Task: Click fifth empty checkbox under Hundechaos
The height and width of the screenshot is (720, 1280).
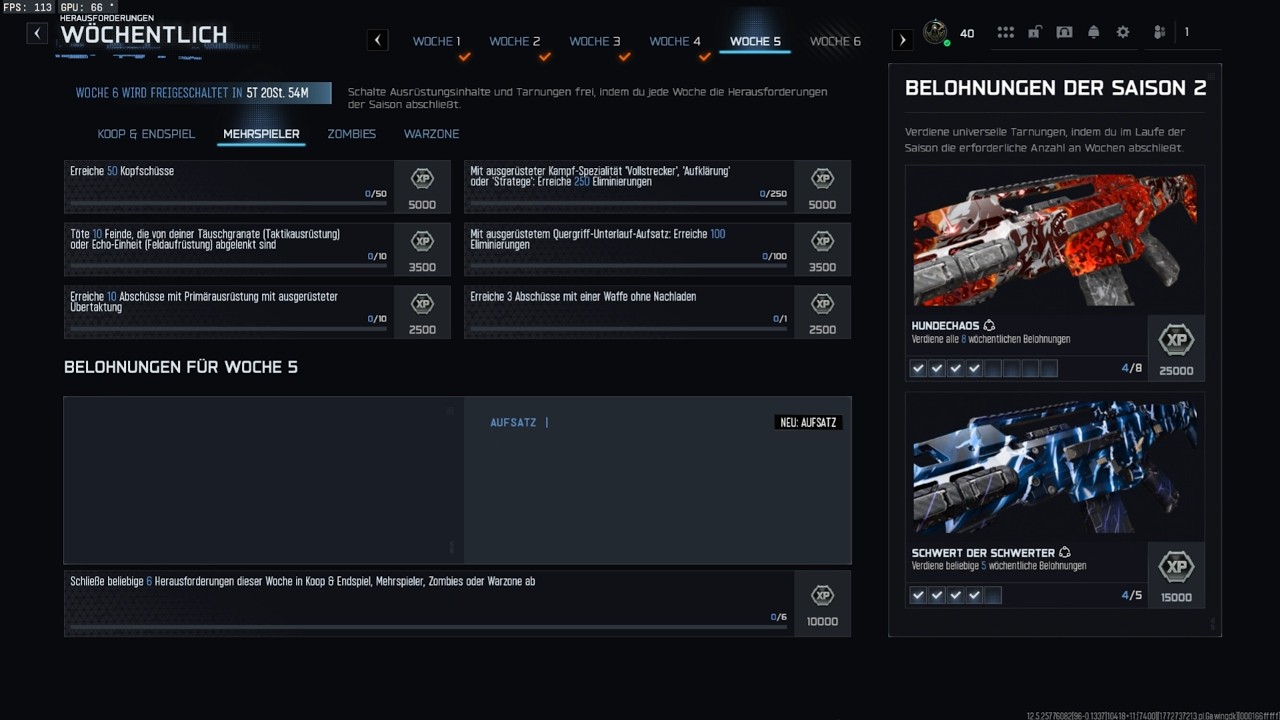Action: pos(993,369)
